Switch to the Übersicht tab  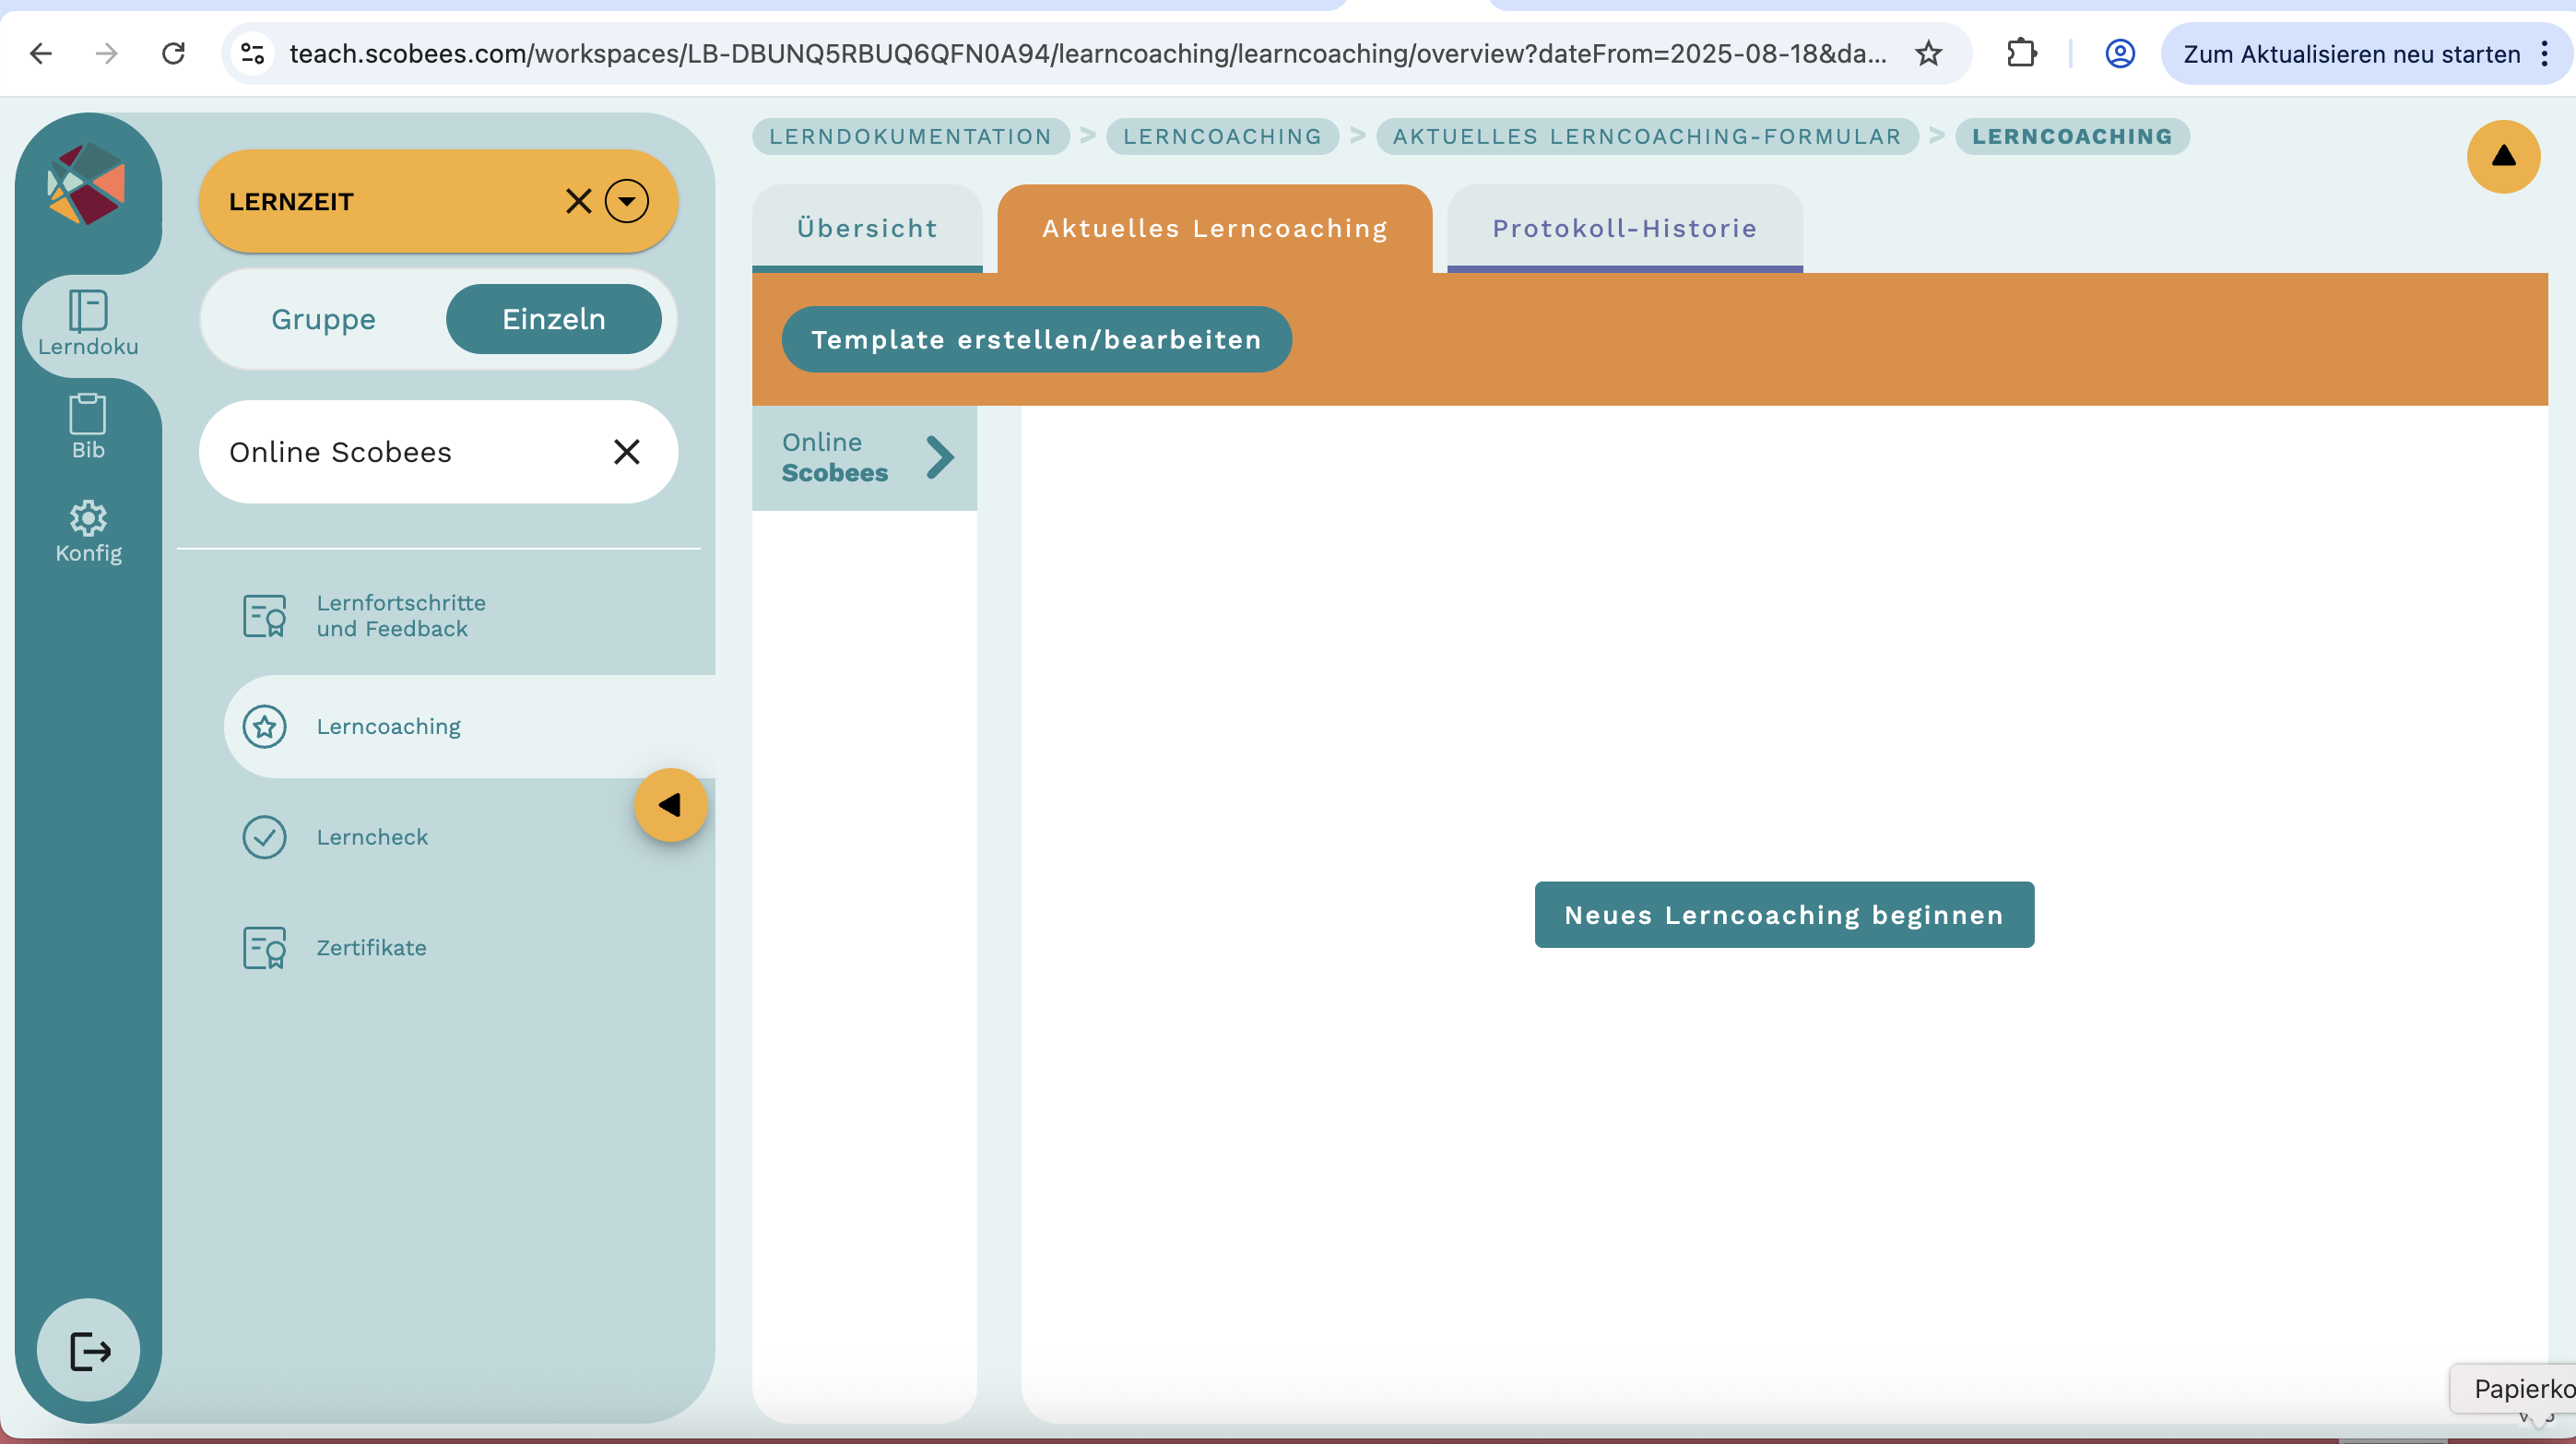867,228
